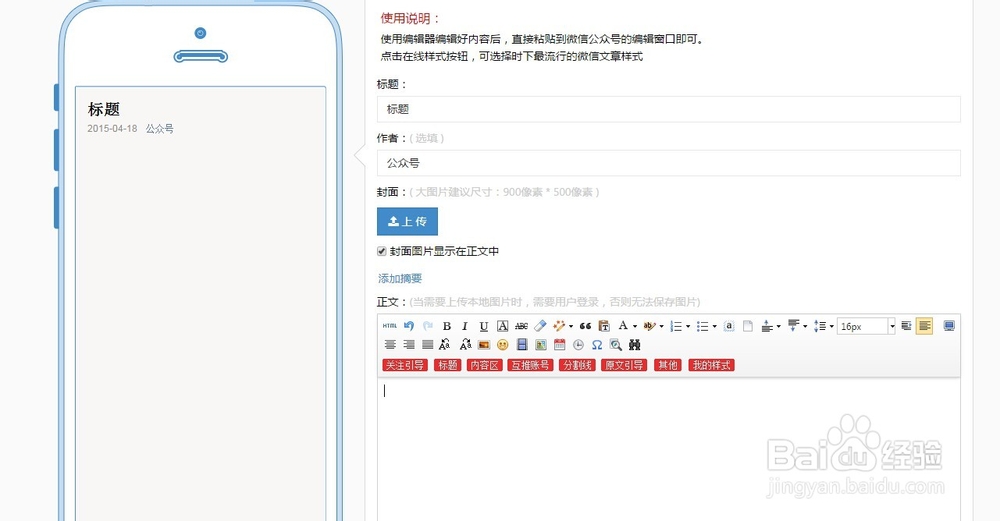
Task: Click the select all icon
Action: [x=729, y=326]
